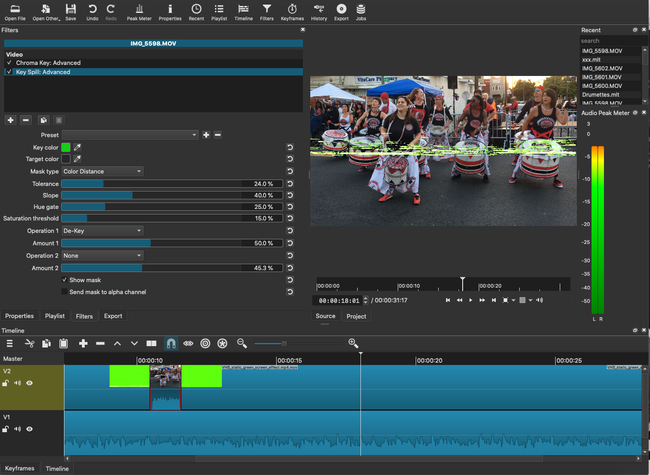Enable Send mask to alpha channel
Screen dimensions: 650x475
65,292
